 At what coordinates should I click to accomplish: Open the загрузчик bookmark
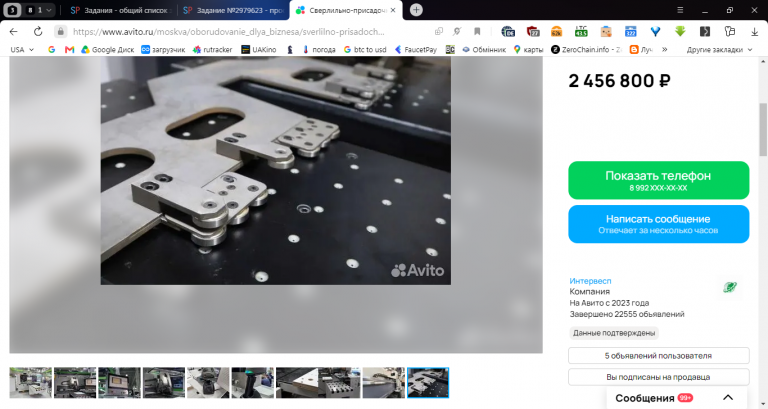[163, 49]
